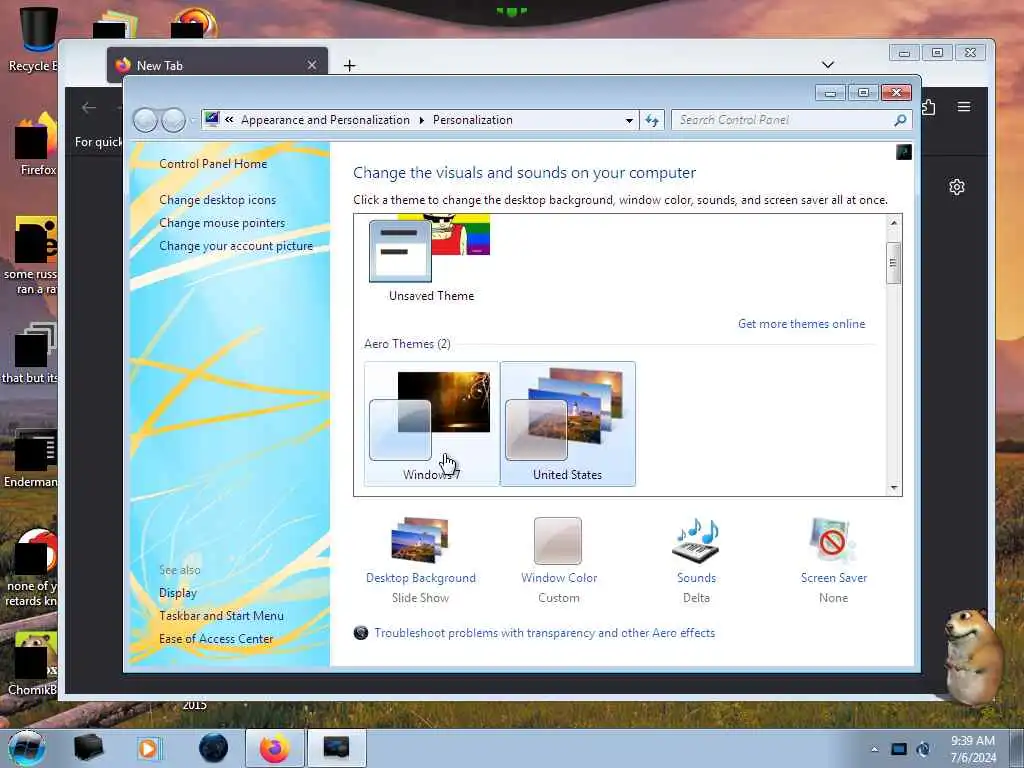Click the Windows Start orb
The image size is (1024, 768).
point(27,748)
